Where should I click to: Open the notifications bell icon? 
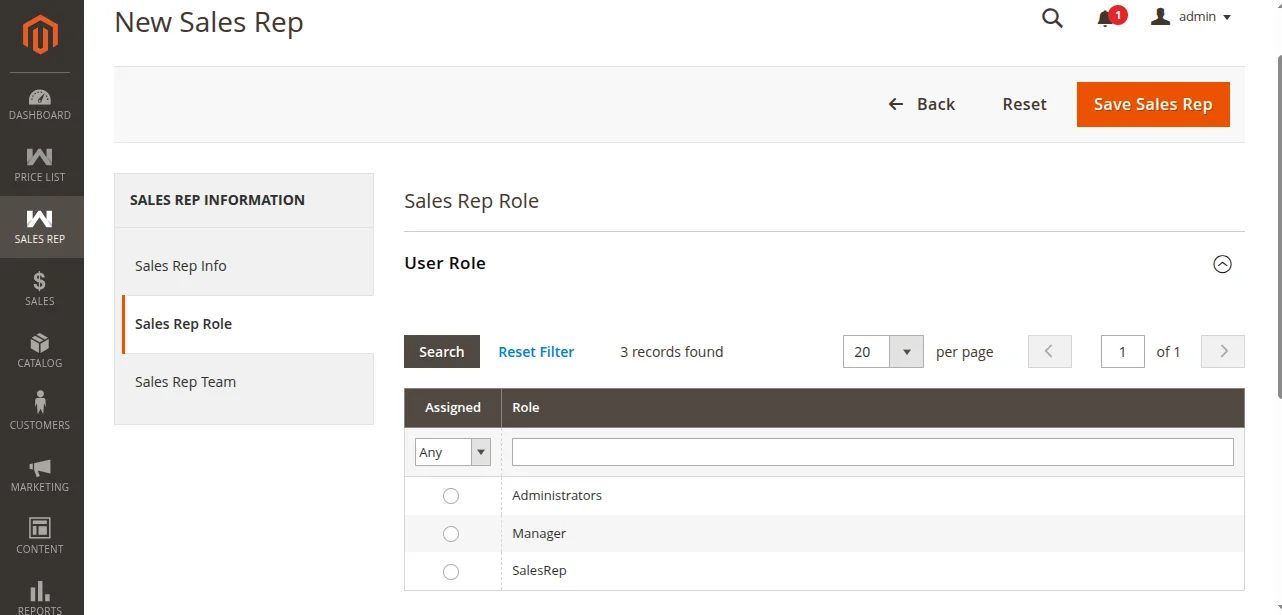pyautogui.click(x=1106, y=18)
